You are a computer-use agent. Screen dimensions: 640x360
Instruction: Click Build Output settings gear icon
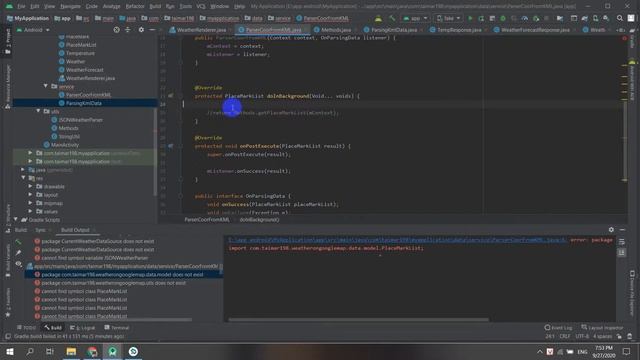611,230
